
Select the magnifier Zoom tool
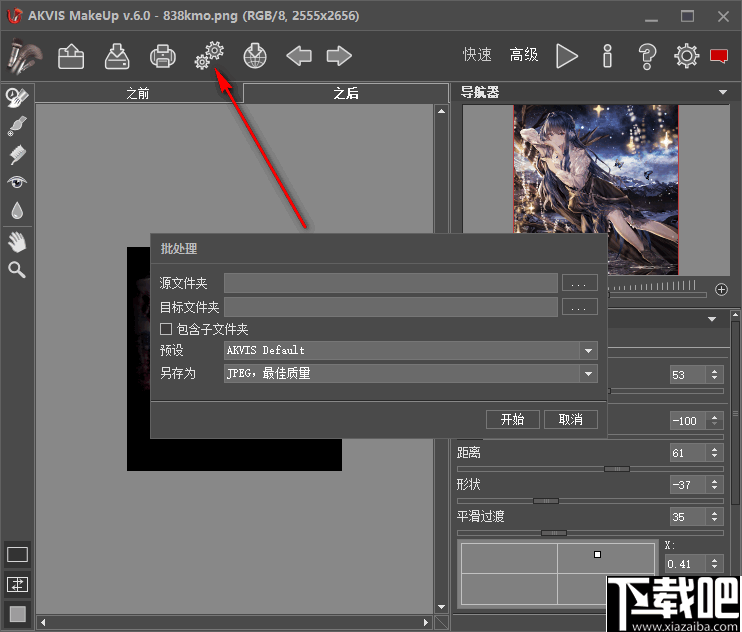[x=17, y=270]
